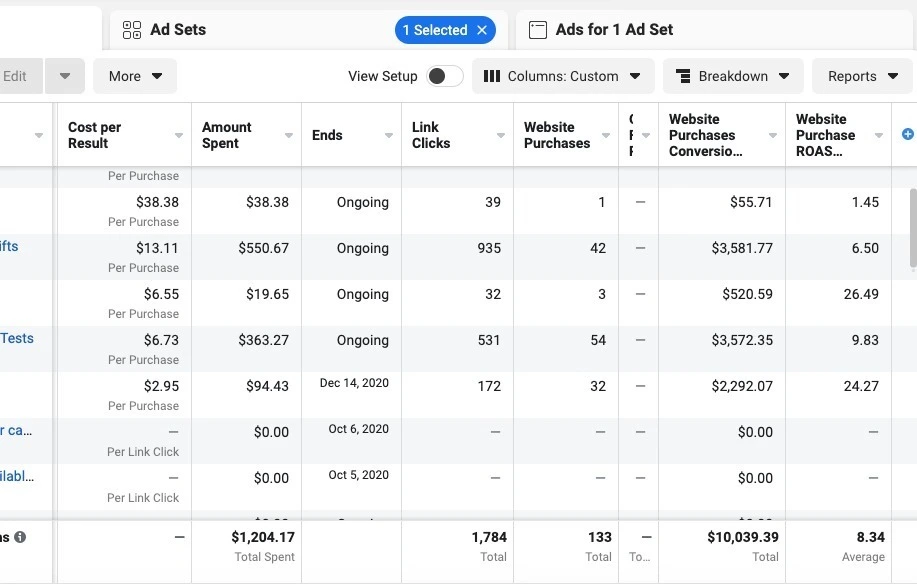Open the Reports dropdown

[x=862, y=76]
